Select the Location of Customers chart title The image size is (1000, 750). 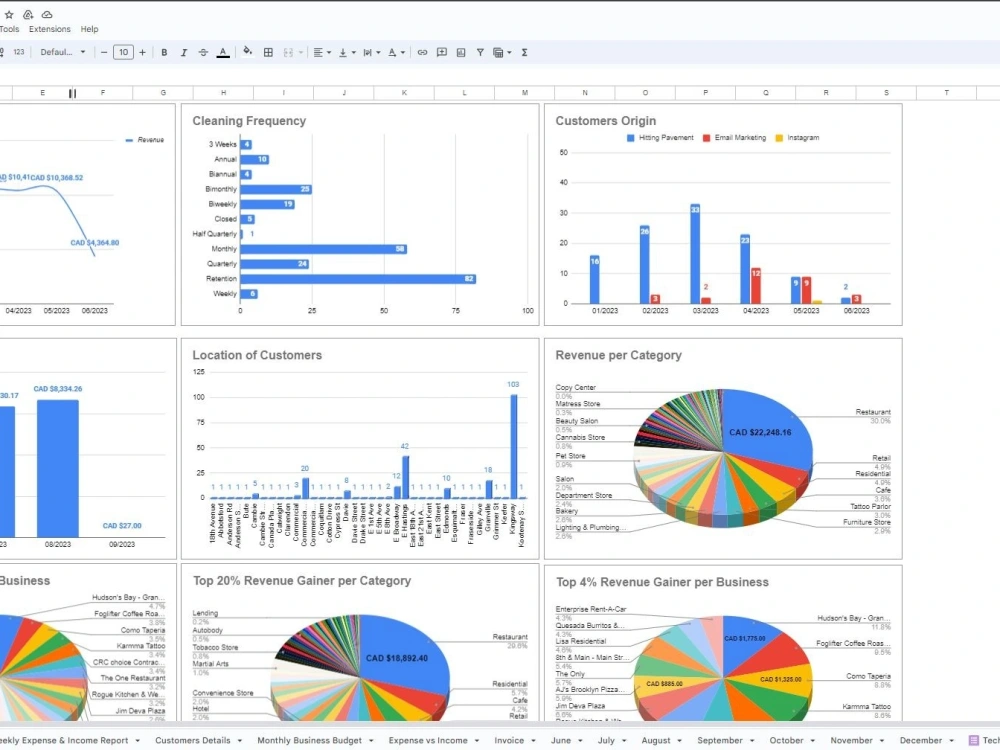[x=257, y=355]
